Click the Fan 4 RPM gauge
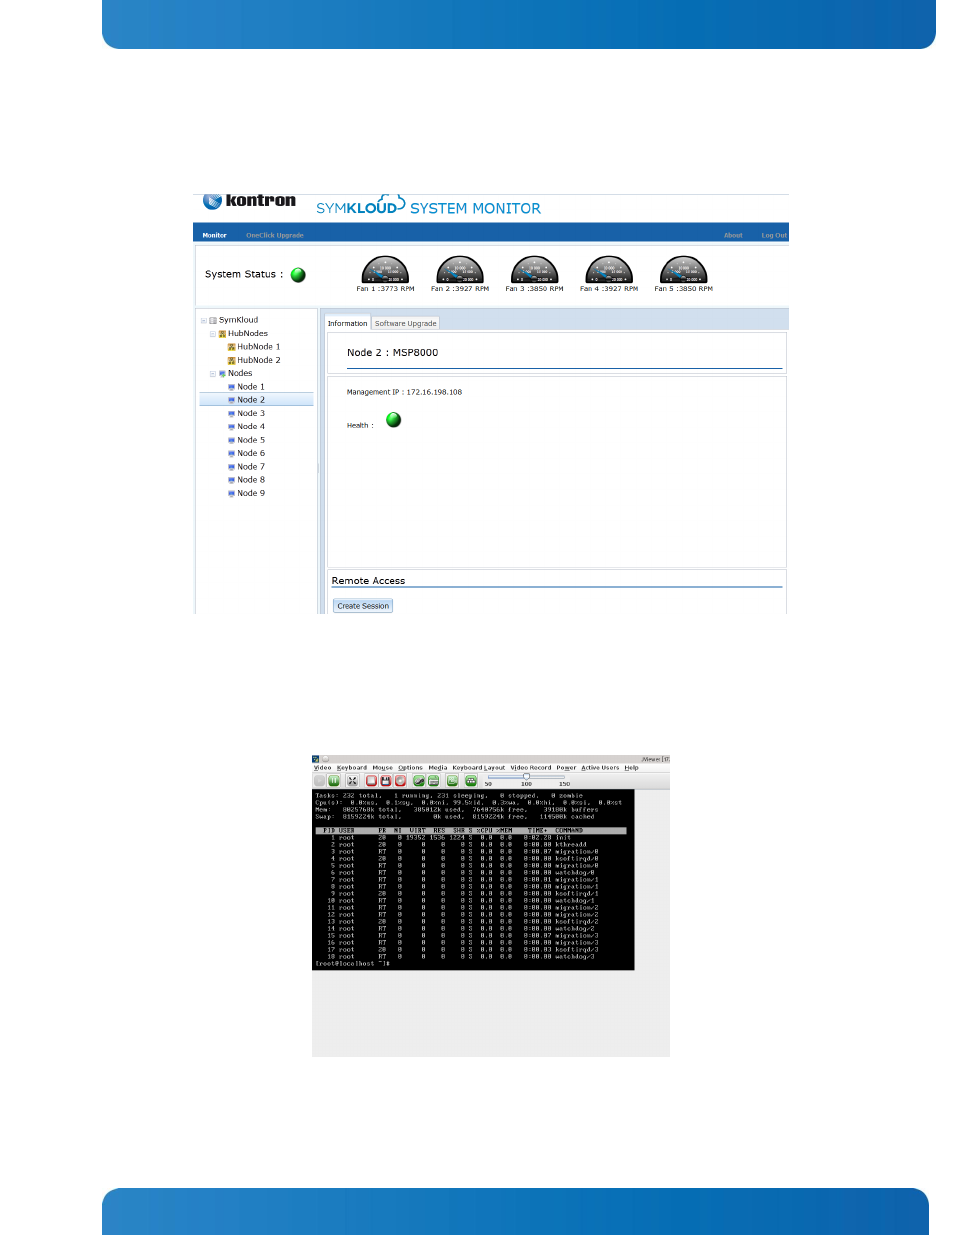954x1235 pixels. (609, 270)
